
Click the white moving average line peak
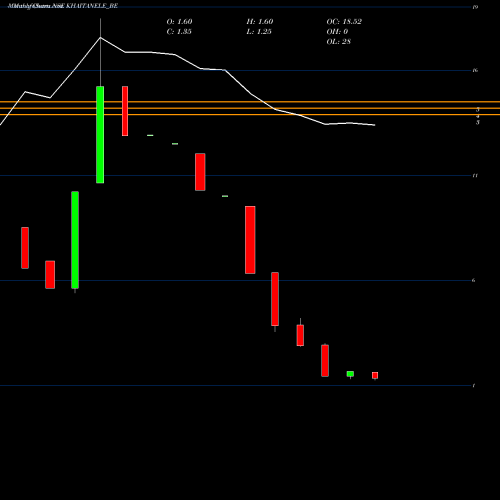[x=100, y=38]
